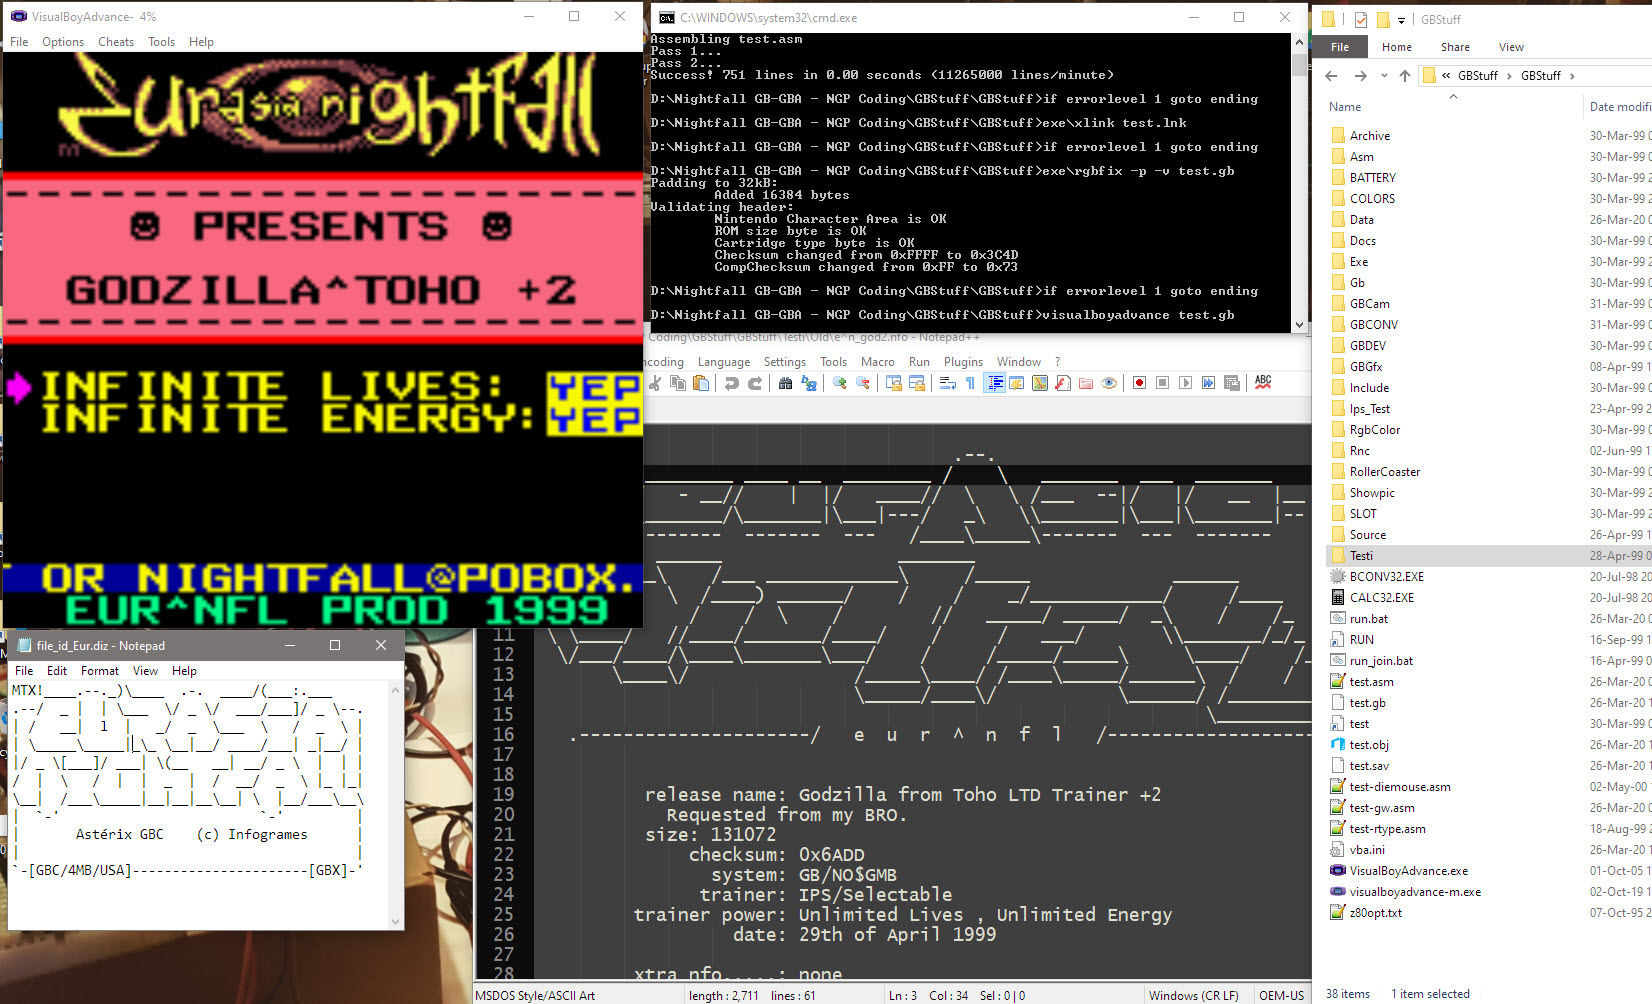Switch to the View ribbon tab in Explorer

(1511, 47)
